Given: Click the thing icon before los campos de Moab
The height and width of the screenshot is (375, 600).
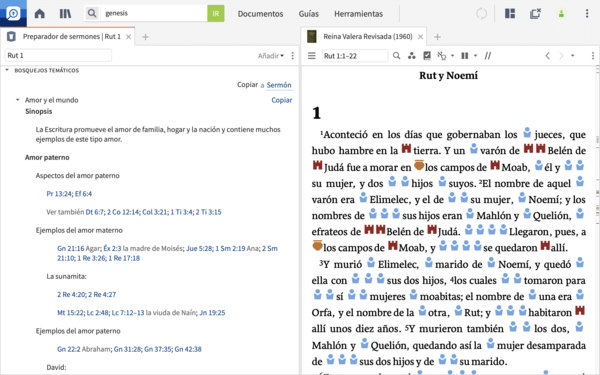Looking at the screenshot, I should pyautogui.click(x=419, y=165).
